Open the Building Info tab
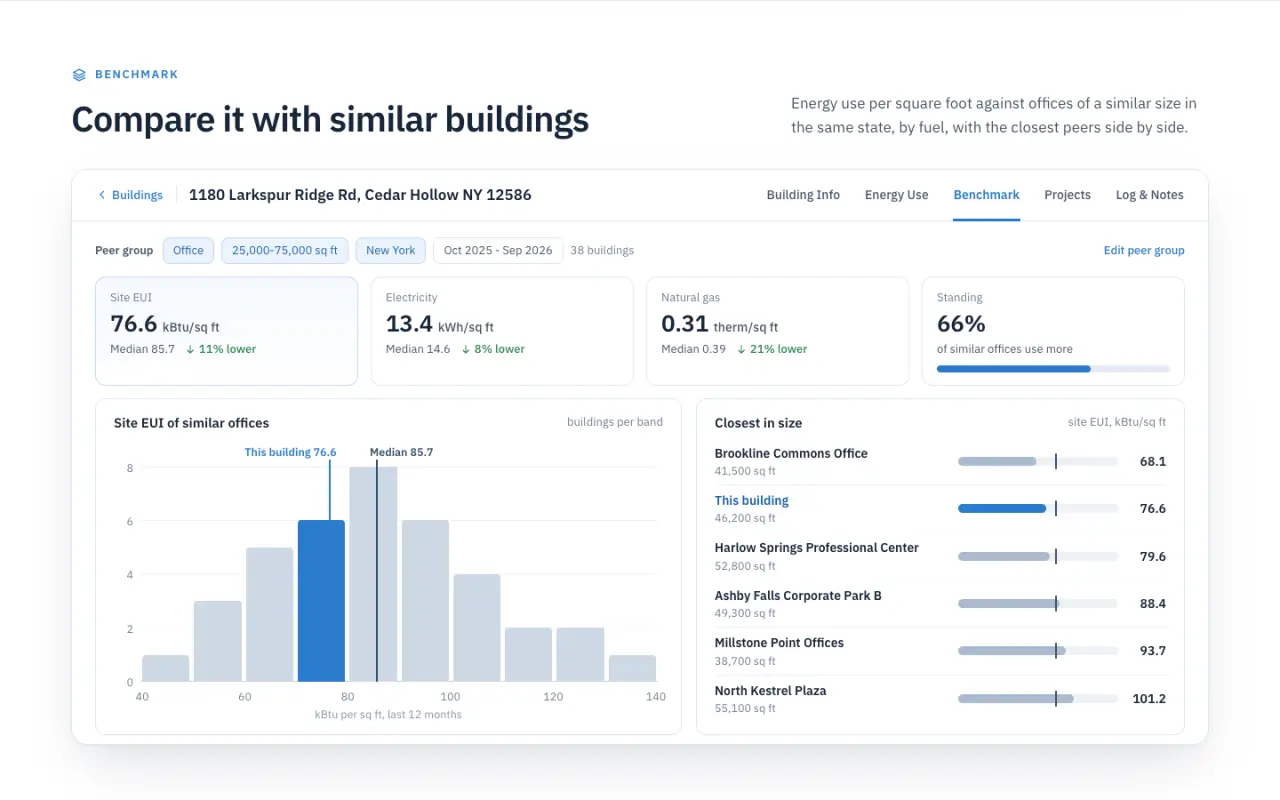The height and width of the screenshot is (800, 1280). pyautogui.click(x=803, y=195)
